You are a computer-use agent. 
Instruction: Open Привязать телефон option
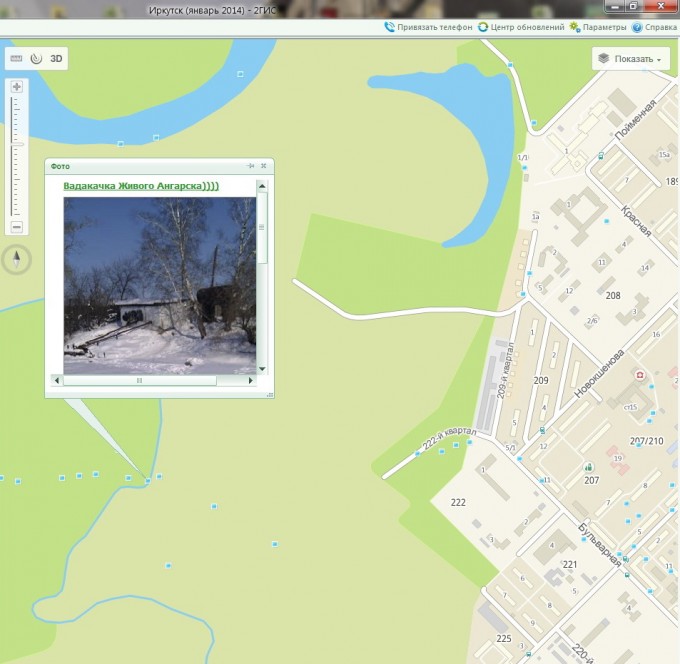click(x=428, y=28)
